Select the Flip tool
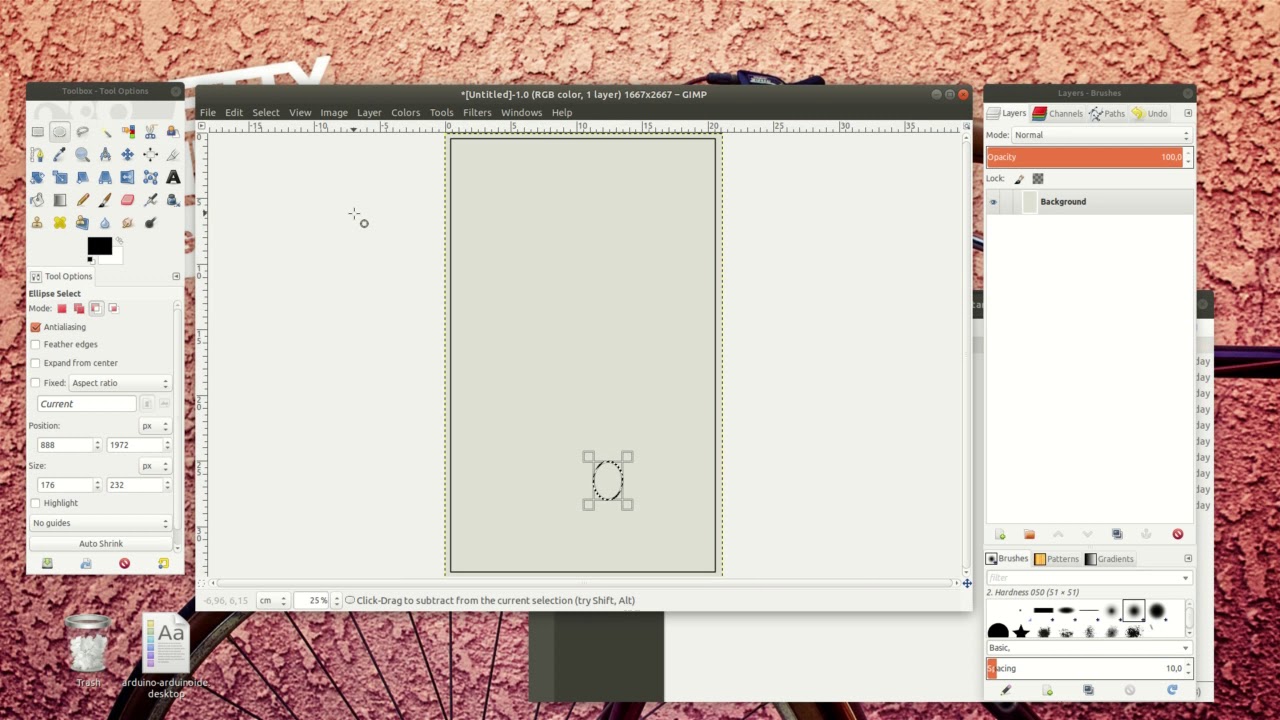Viewport: 1280px width, 720px height. 127,177
